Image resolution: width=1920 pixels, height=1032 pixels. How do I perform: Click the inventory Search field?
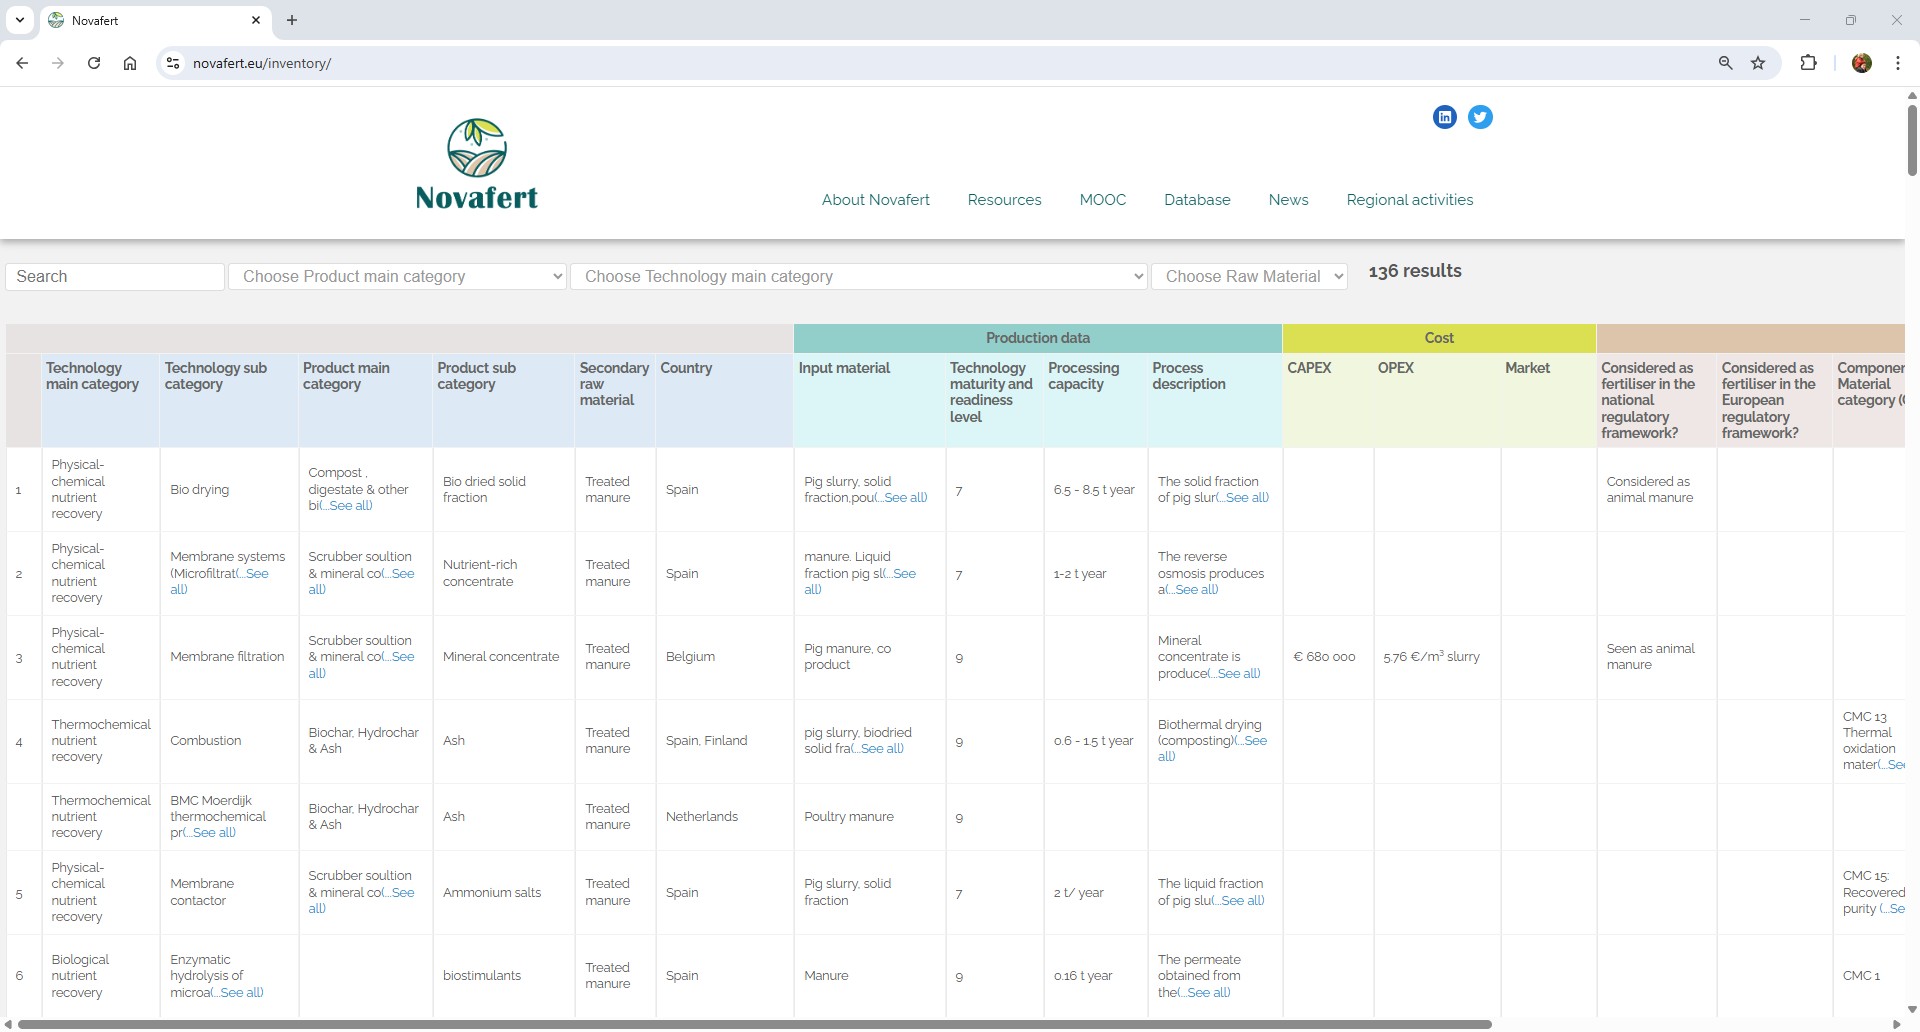[115, 277]
